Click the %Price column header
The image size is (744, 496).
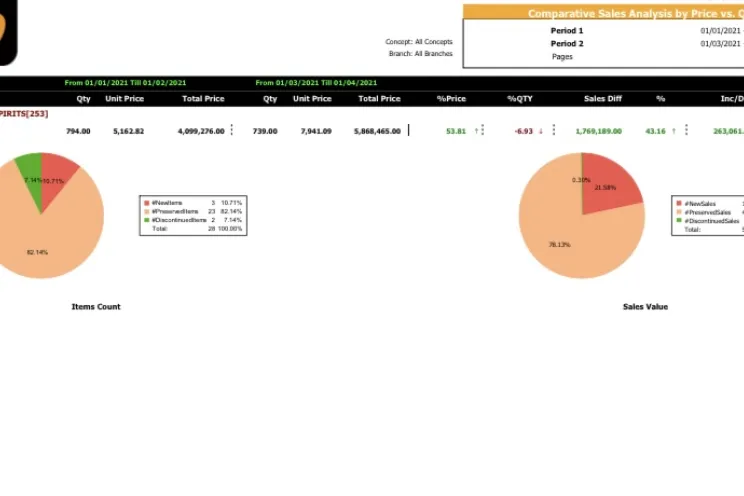pyautogui.click(x=451, y=99)
